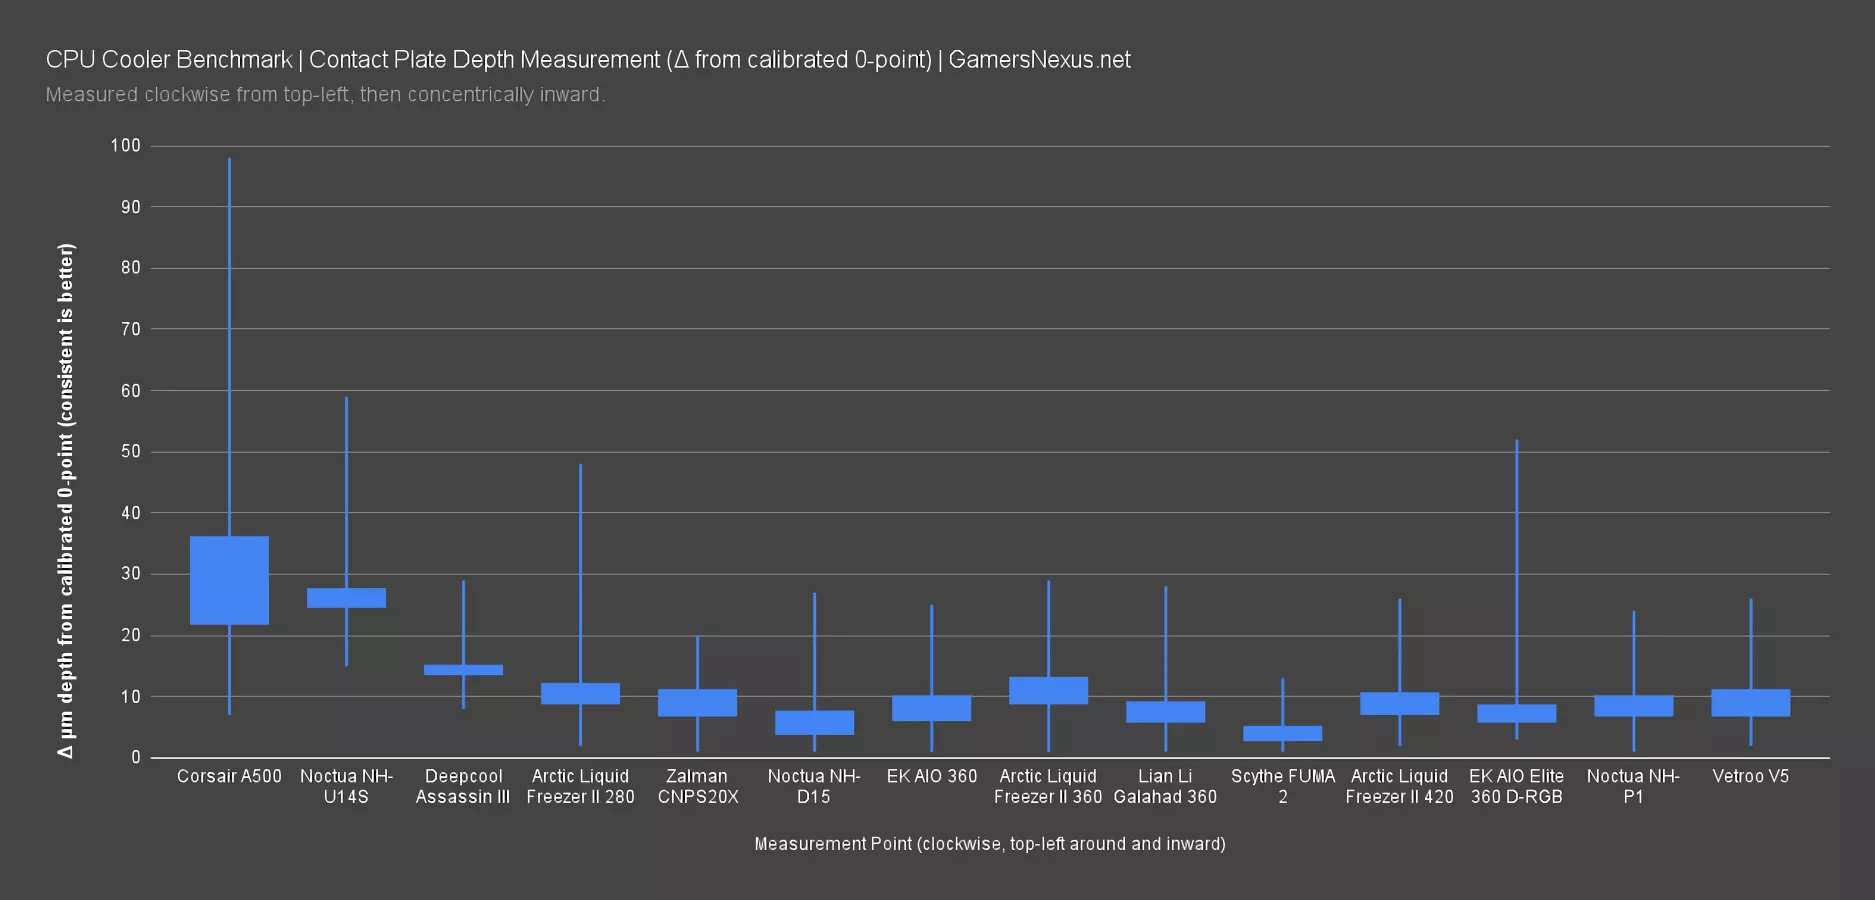Click the subtitle about measuring clockwise
The image size is (1875, 900).
(x=325, y=95)
